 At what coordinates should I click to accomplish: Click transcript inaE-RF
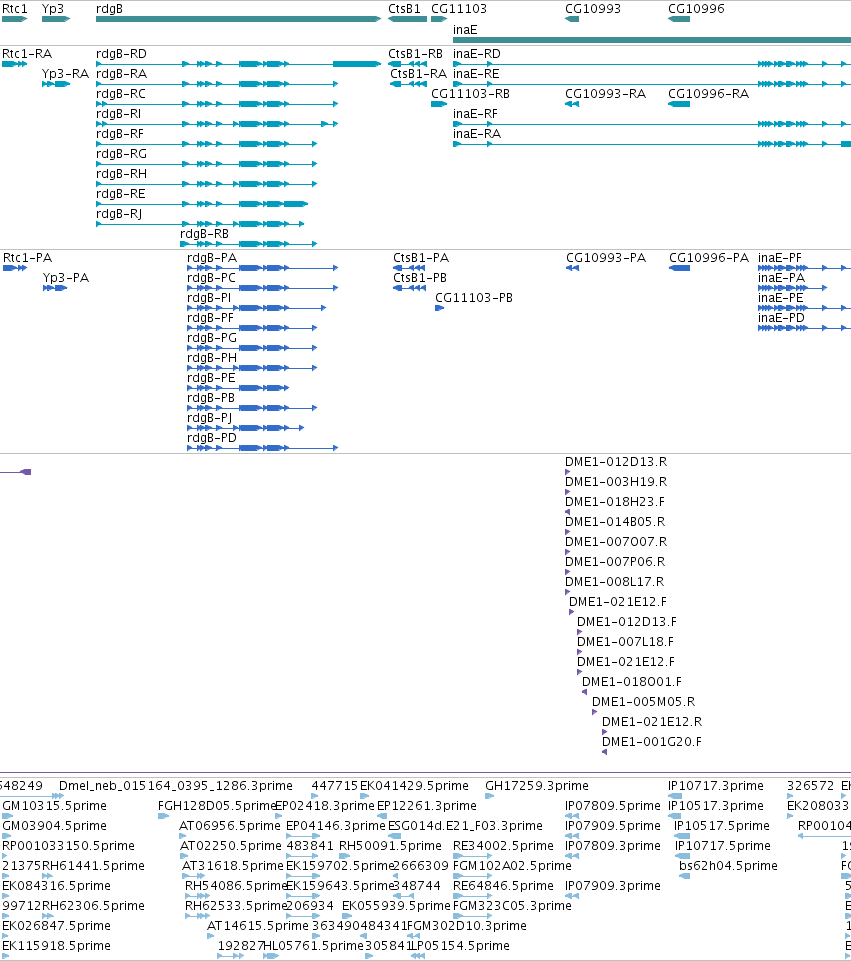652,124
